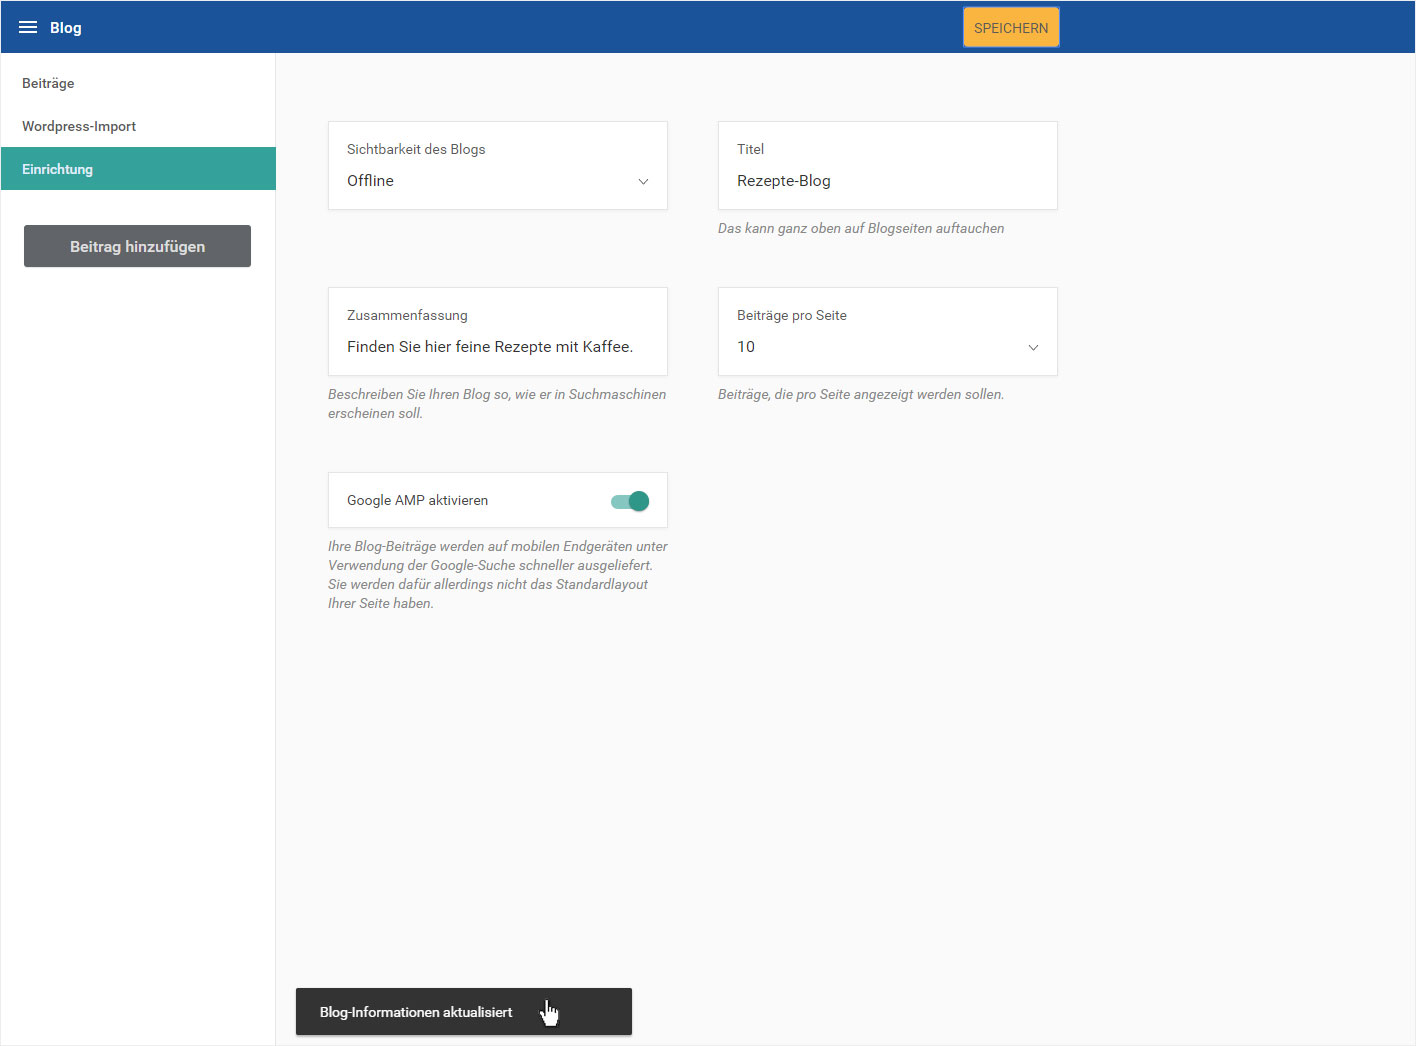Image resolution: width=1416 pixels, height=1046 pixels.
Task: Click the Titel field with Rezepte-Blog
Action: [888, 166]
